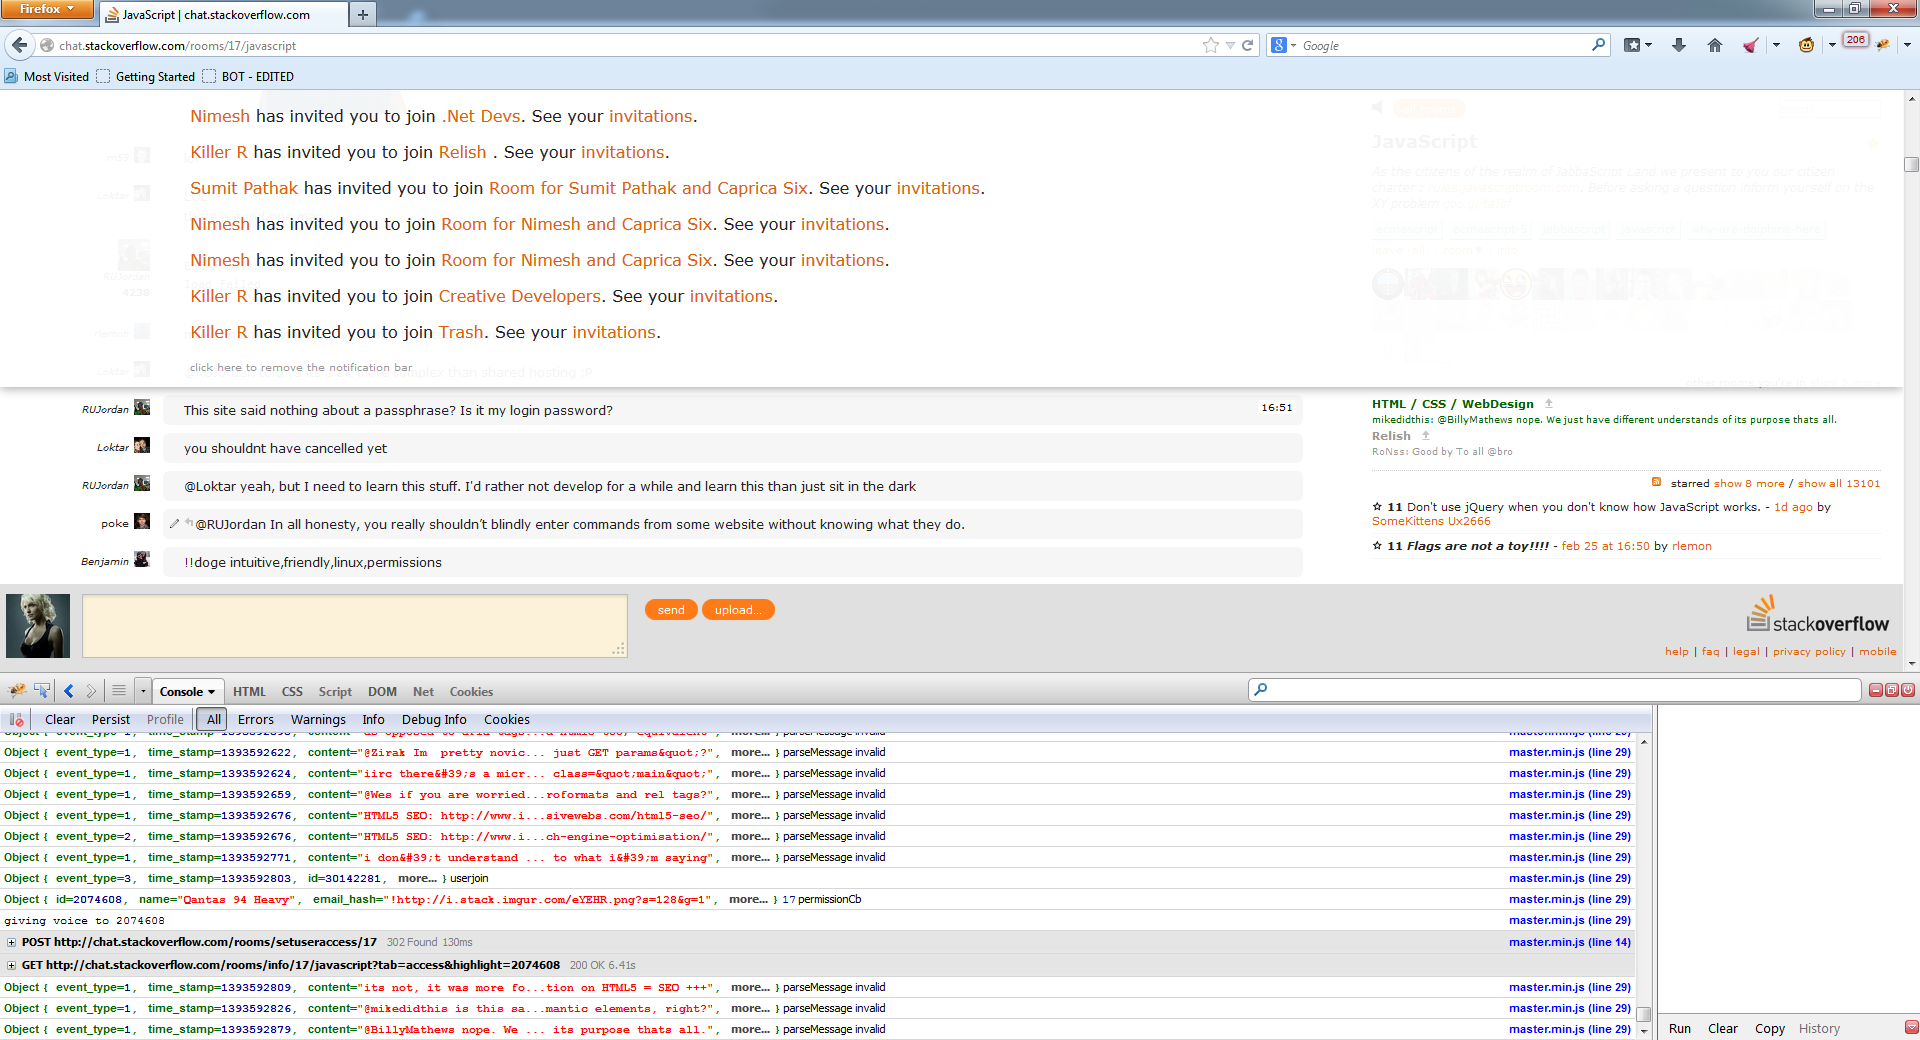
Task: Click the Firebug forward arrow
Action: tap(91, 691)
